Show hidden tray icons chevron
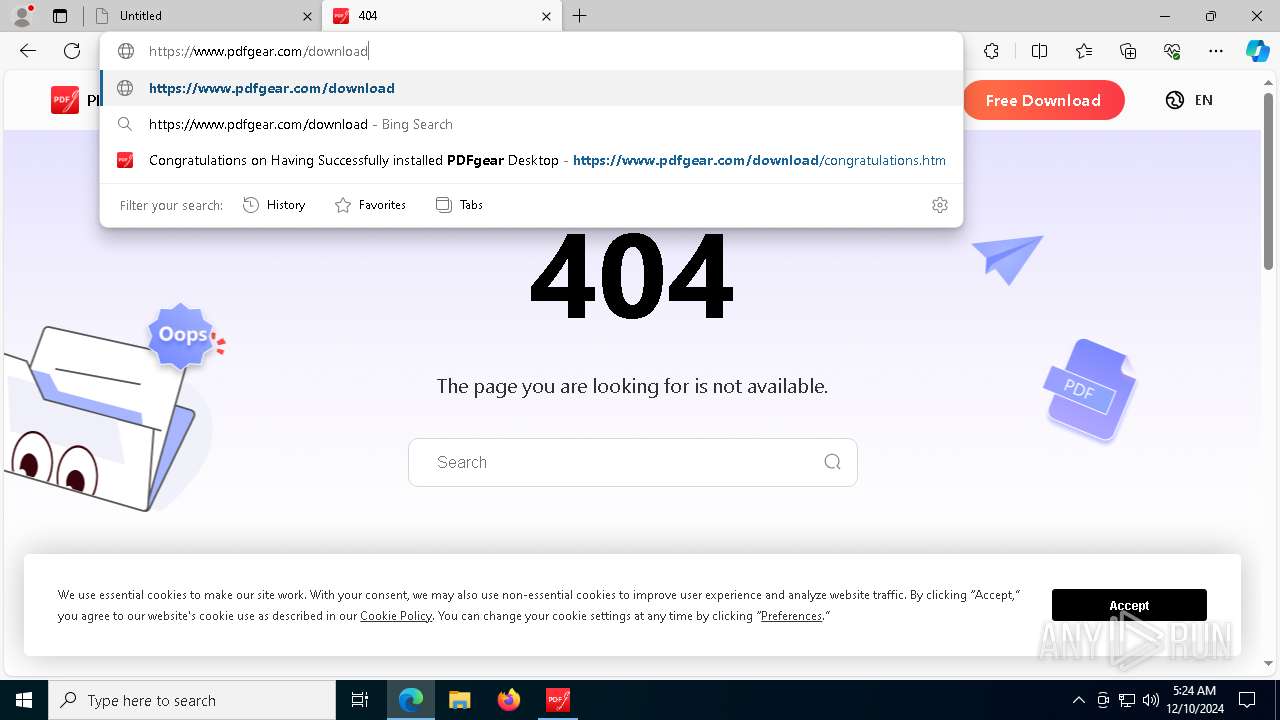The image size is (1280, 720). pos(1078,700)
